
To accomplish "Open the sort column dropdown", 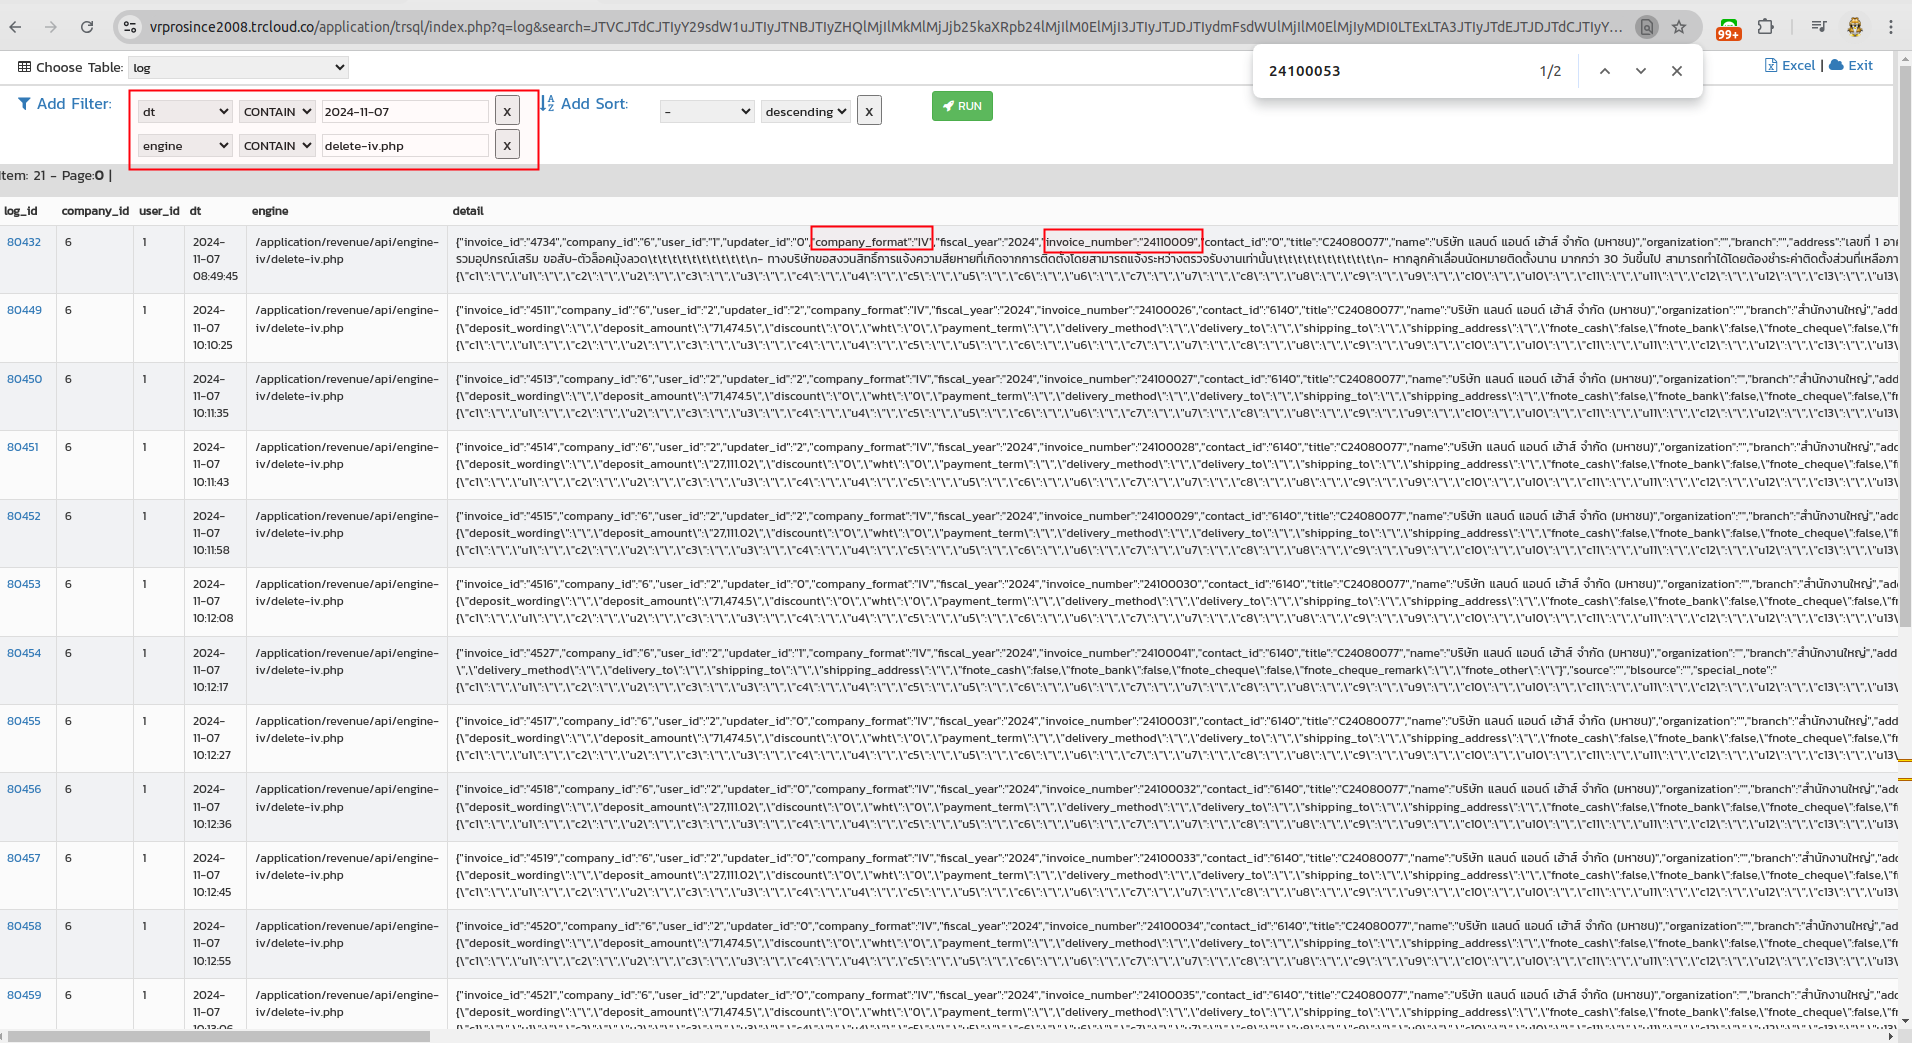I will coord(707,111).
